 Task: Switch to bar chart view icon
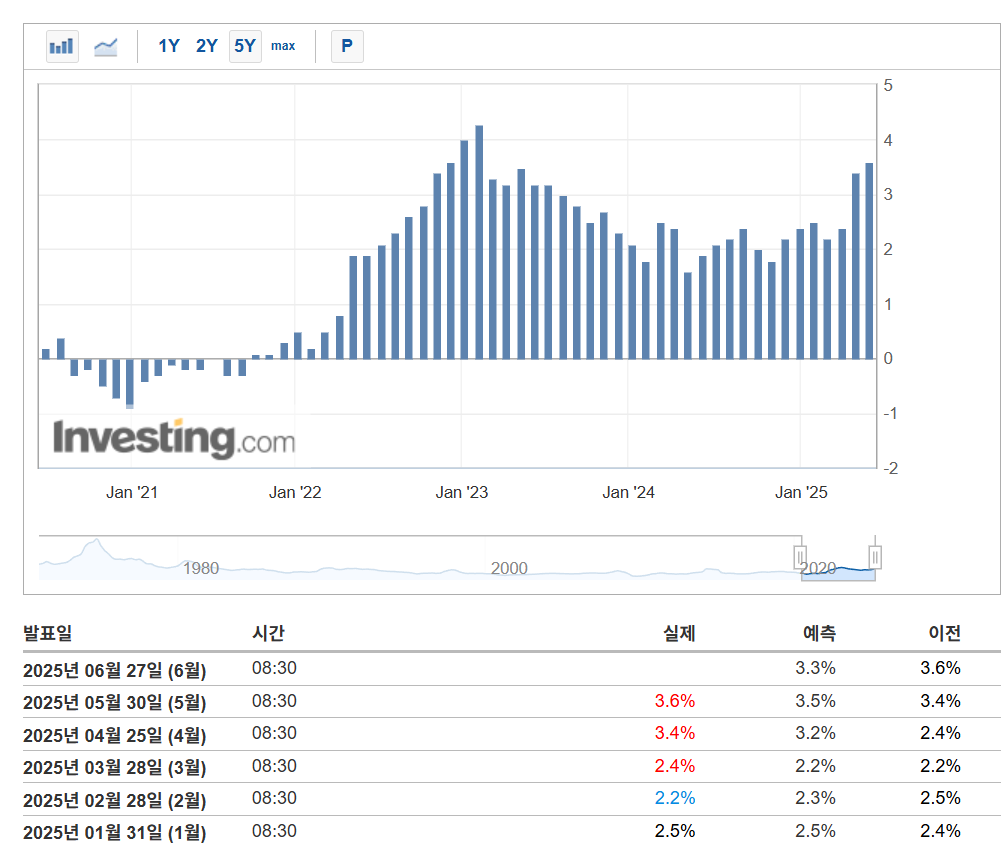click(x=62, y=47)
